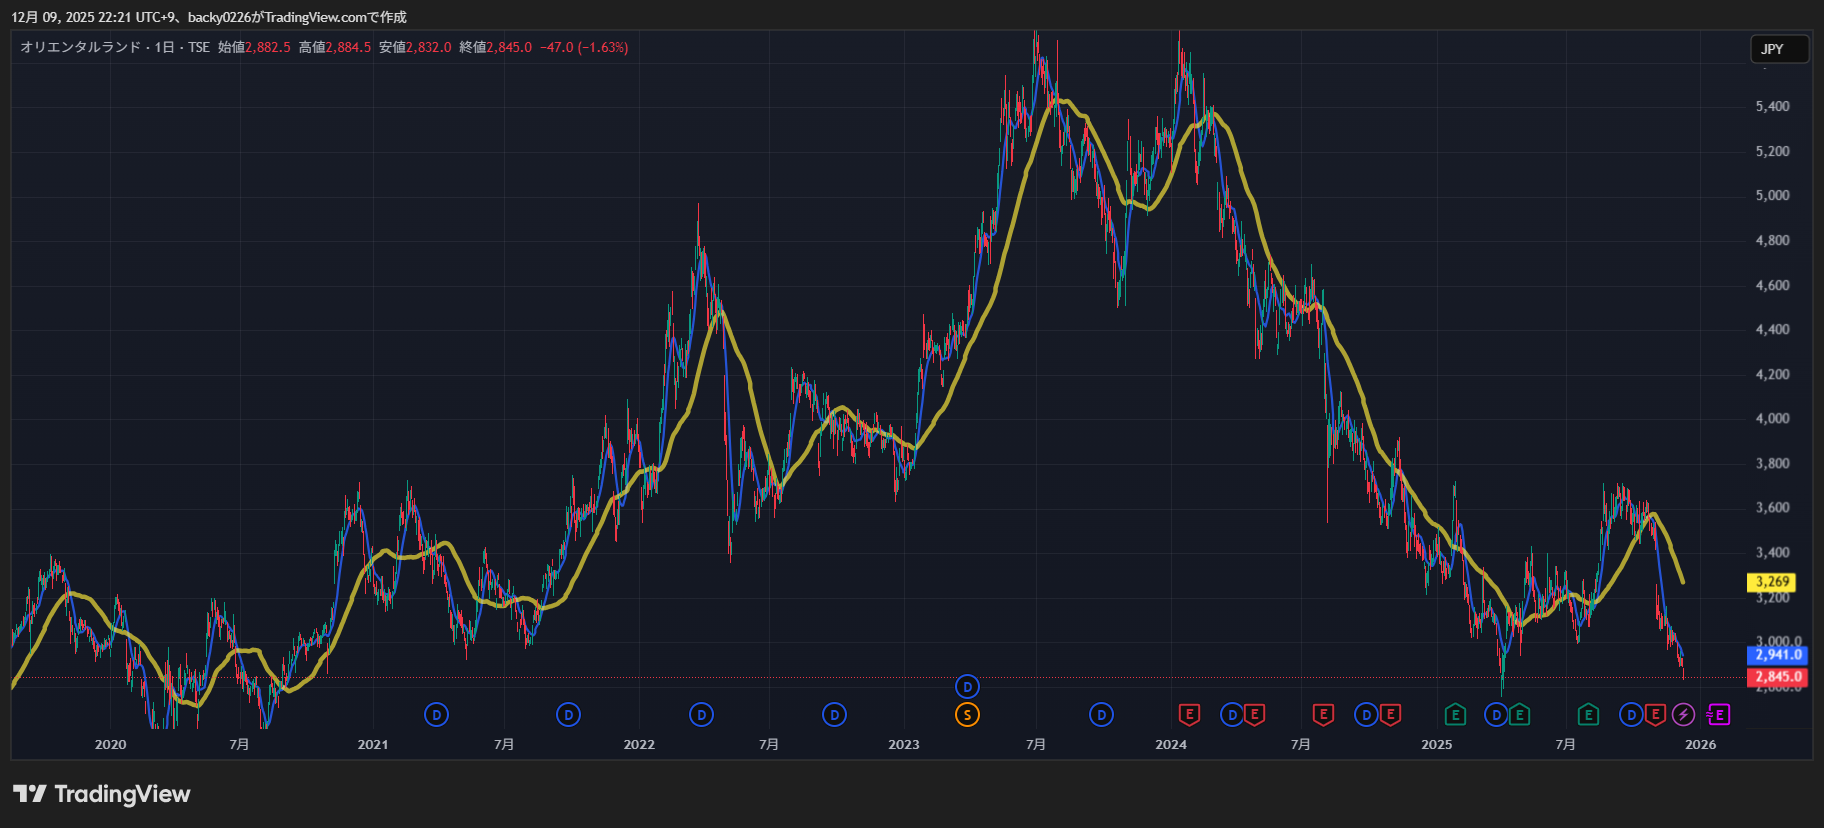The height and width of the screenshot is (828, 1824).
Task: Click the D dividend marker above the split marker
Action: 967,687
